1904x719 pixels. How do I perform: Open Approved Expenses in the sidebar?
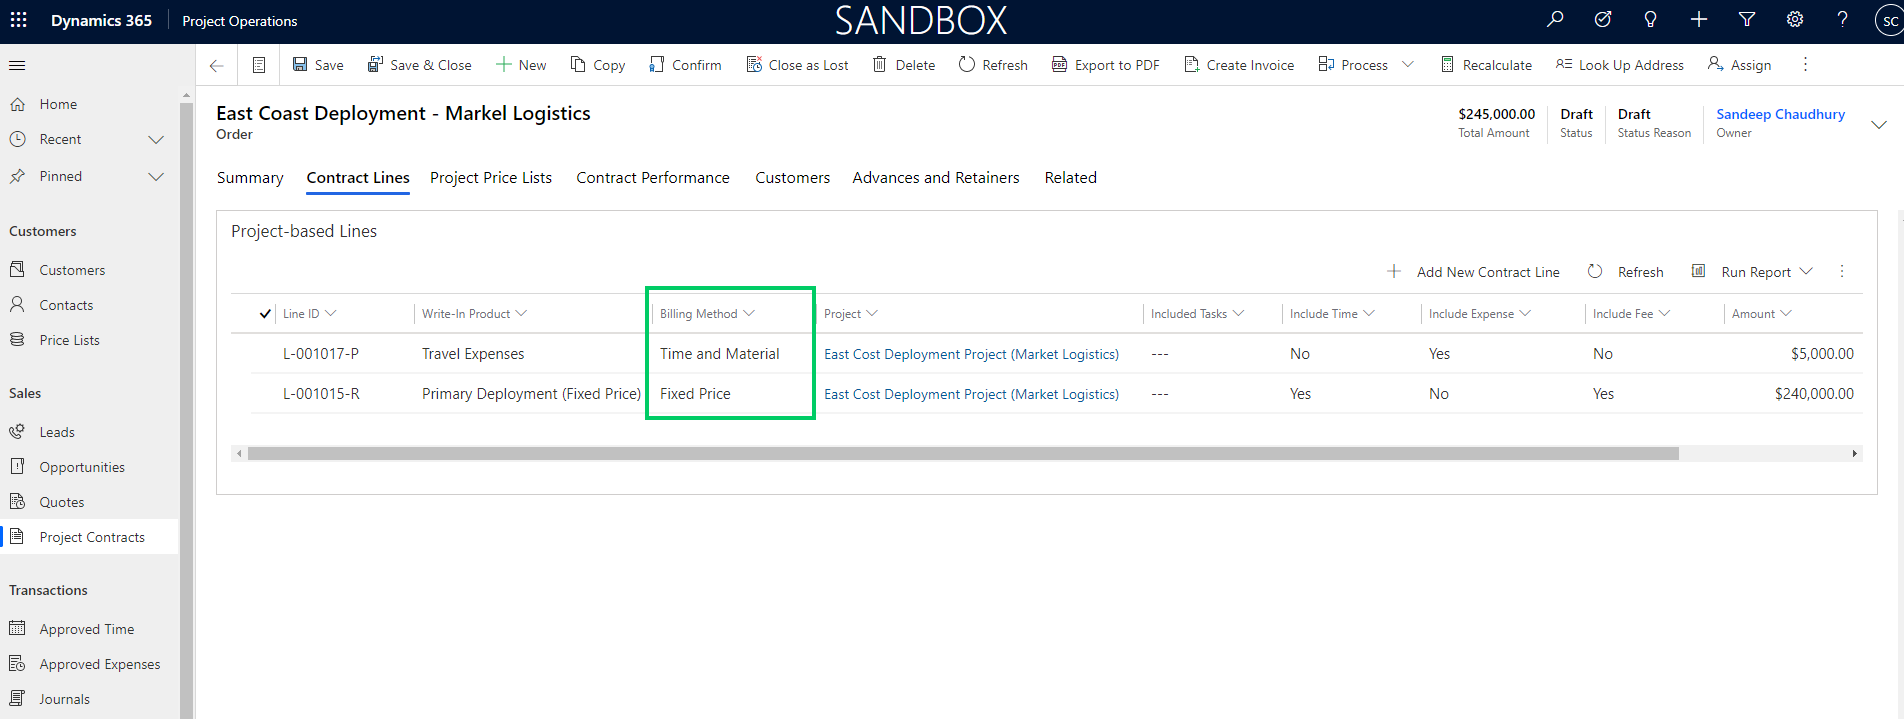pyautogui.click(x=99, y=664)
